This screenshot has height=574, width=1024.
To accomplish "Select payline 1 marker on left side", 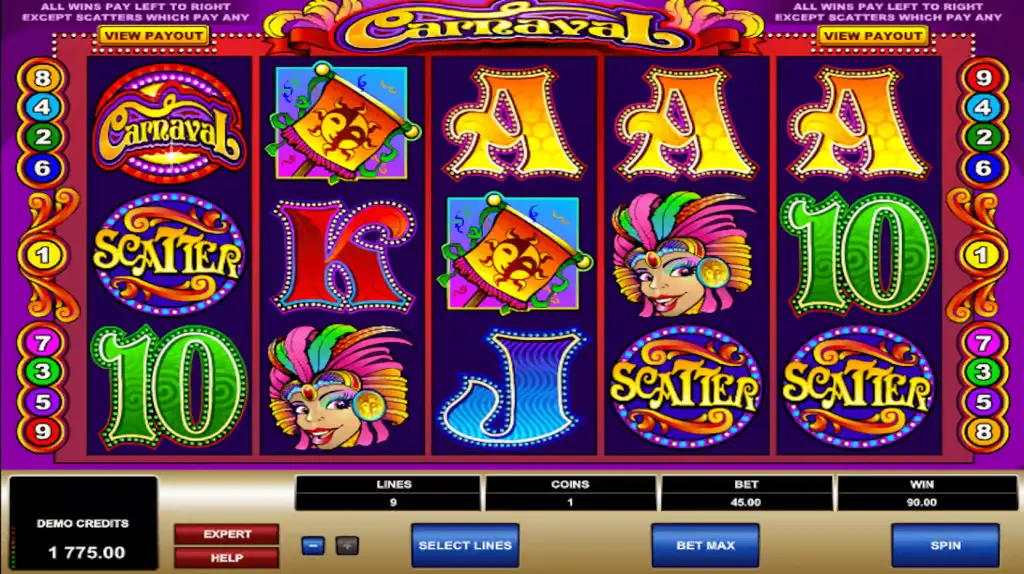I will pyautogui.click(x=43, y=255).
